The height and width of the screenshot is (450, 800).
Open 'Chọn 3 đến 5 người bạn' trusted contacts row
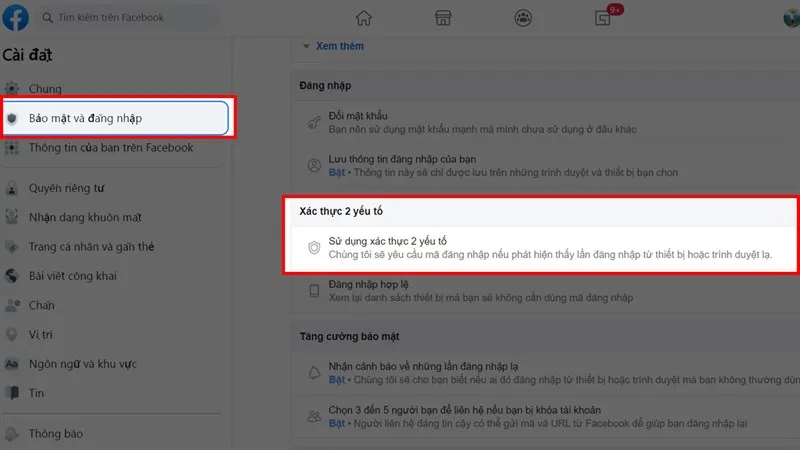546,416
